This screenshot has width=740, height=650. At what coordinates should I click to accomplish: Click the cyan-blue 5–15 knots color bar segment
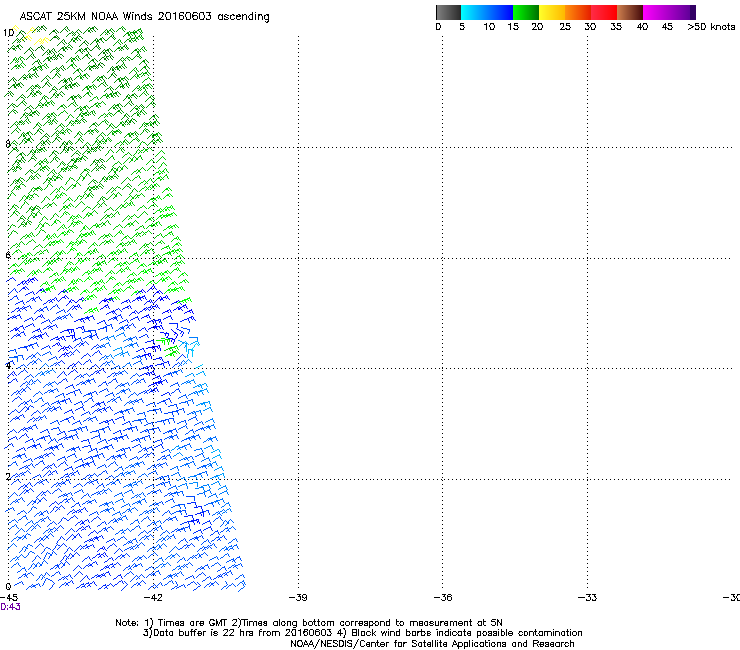pyautogui.click(x=487, y=12)
